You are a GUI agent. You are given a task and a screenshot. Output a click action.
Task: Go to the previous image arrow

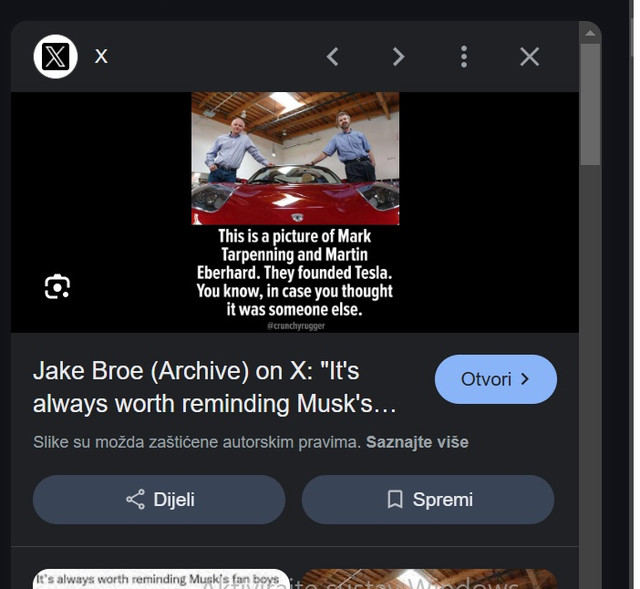point(333,56)
